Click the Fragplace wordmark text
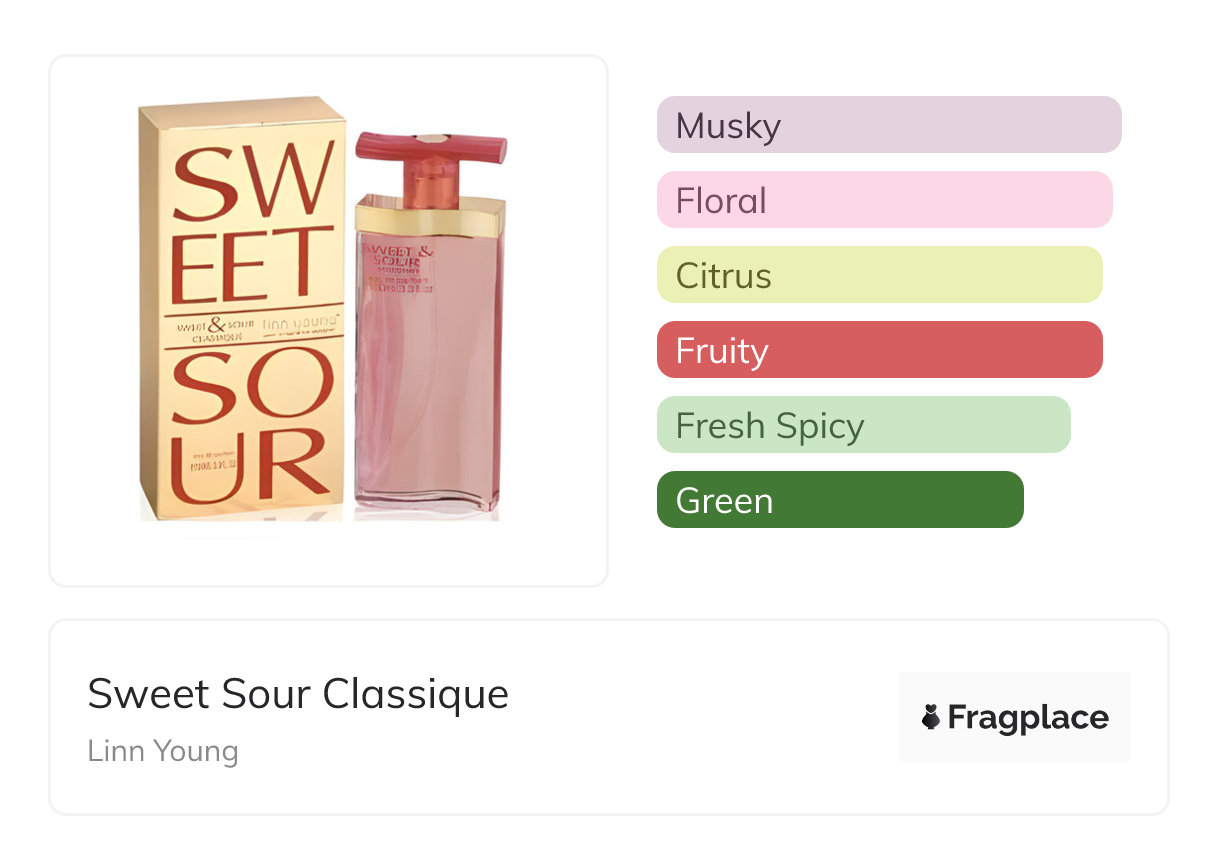 click(x=1028, y=717)
